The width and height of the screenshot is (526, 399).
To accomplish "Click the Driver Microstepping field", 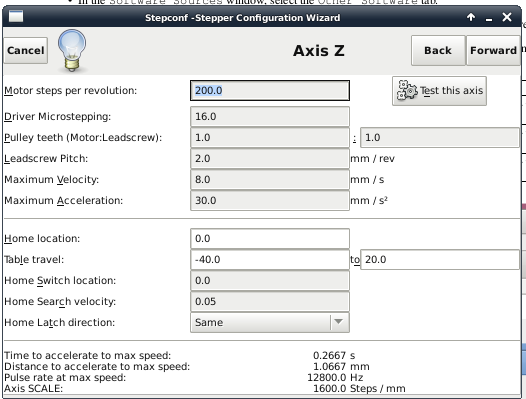I will pyautogui.click(x=270, y=116).
